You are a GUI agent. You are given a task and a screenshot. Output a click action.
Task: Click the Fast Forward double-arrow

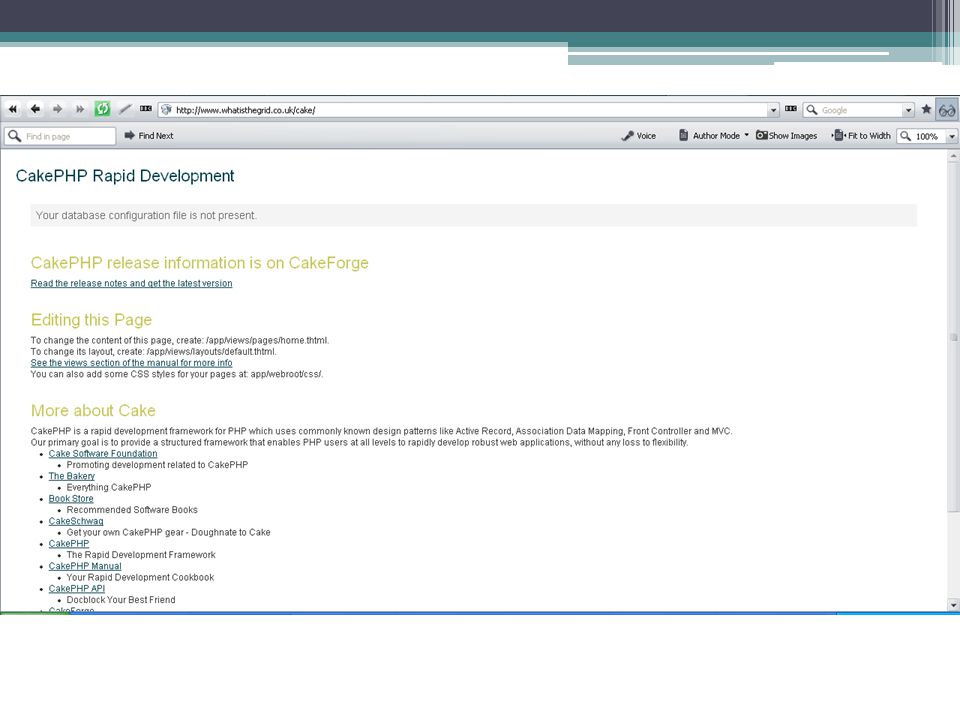pos(80,110)
